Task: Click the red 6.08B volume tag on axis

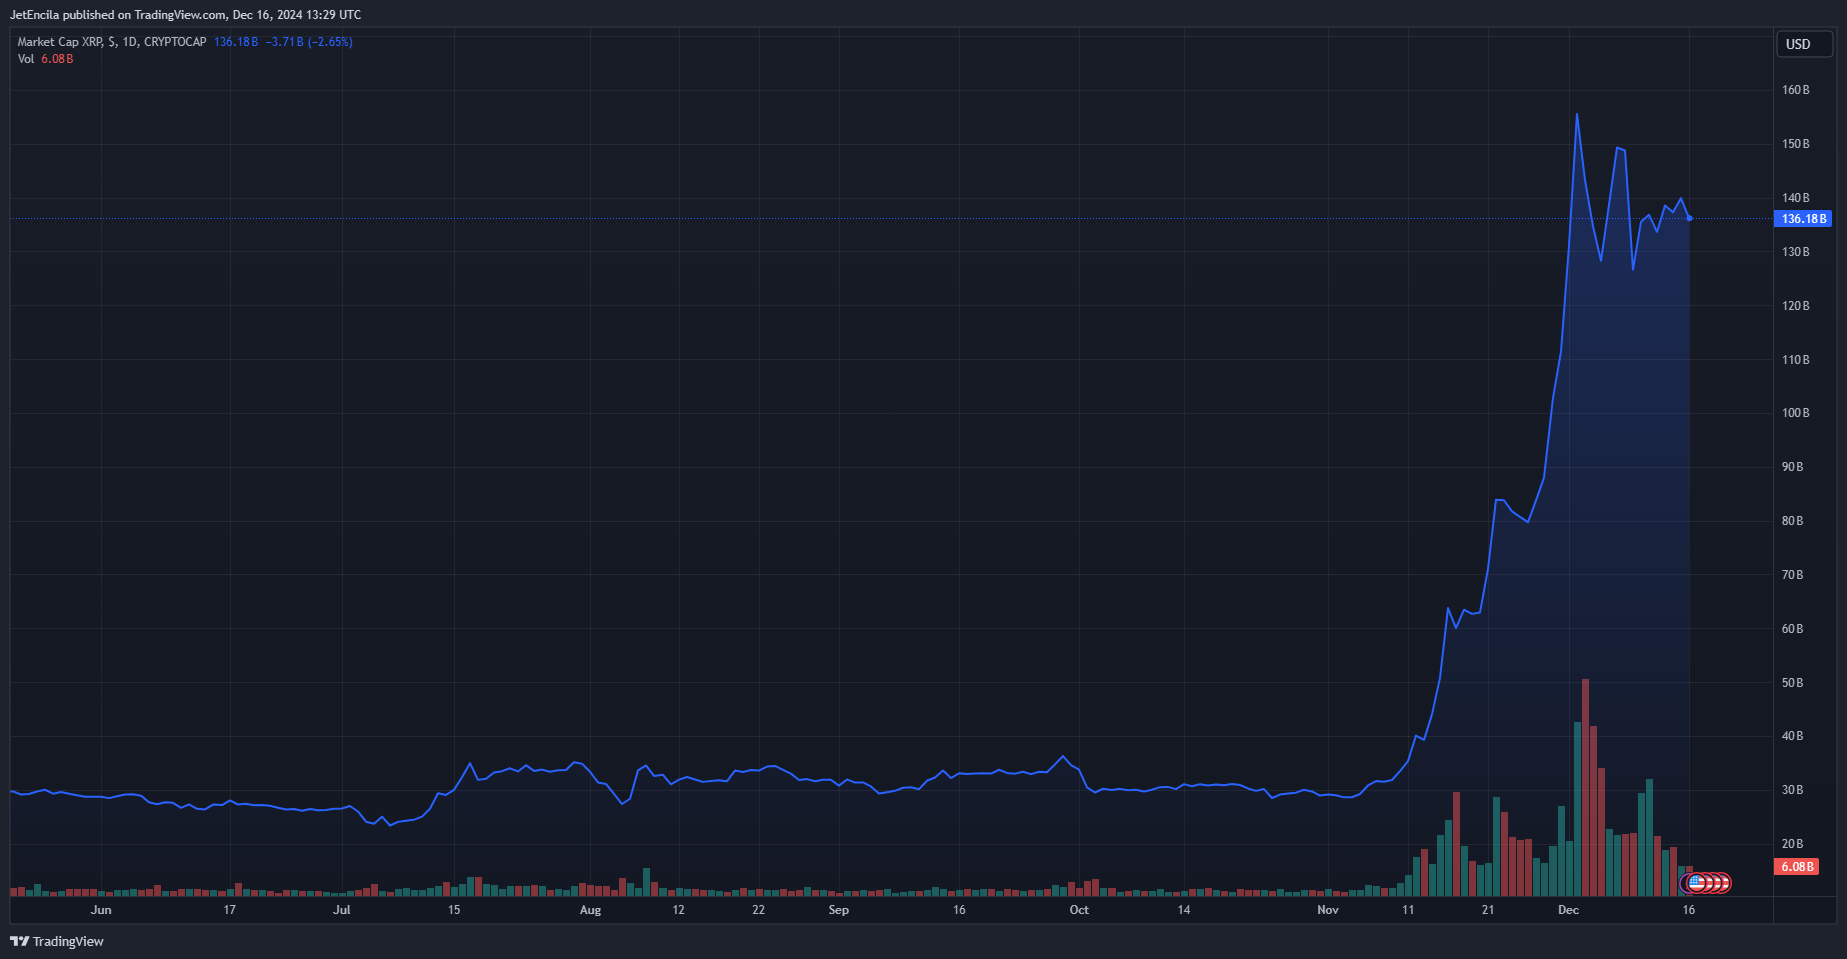Action: coord(1797,867)
